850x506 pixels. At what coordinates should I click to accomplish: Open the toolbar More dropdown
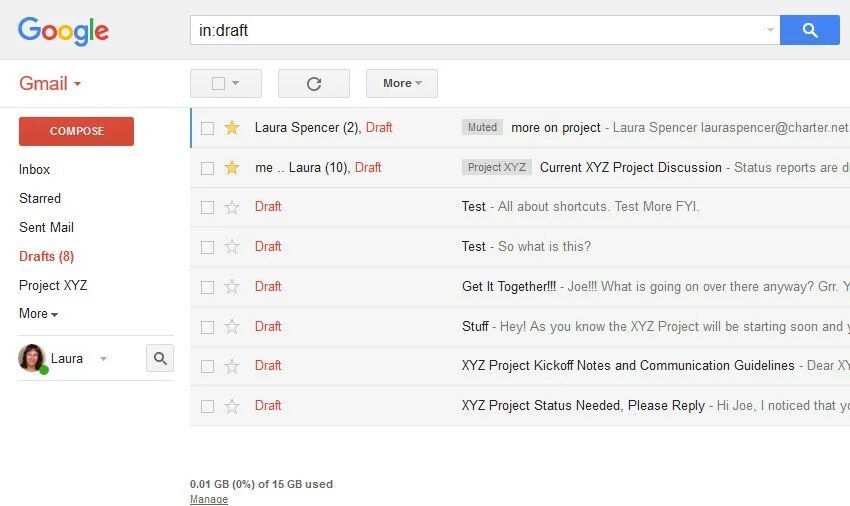point(402,84)
